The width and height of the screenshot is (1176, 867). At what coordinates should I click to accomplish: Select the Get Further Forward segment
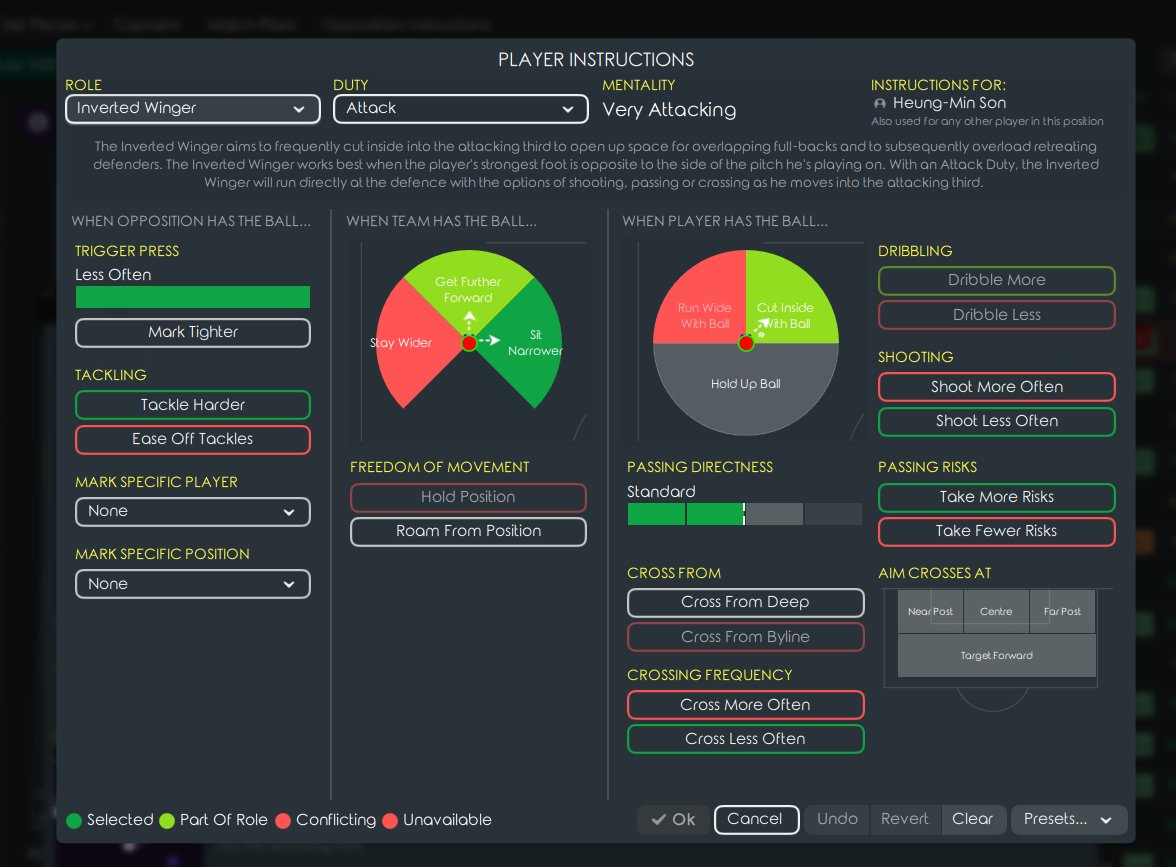(469, 289)
